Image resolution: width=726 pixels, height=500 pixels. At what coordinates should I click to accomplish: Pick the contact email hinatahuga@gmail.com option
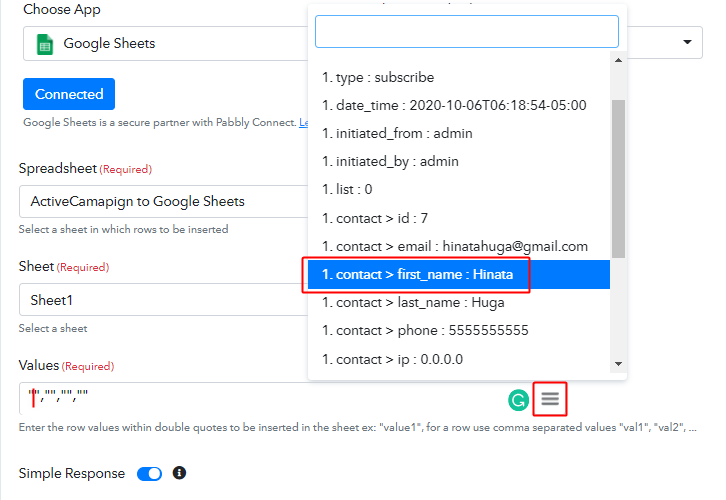(x=459, y=246)
